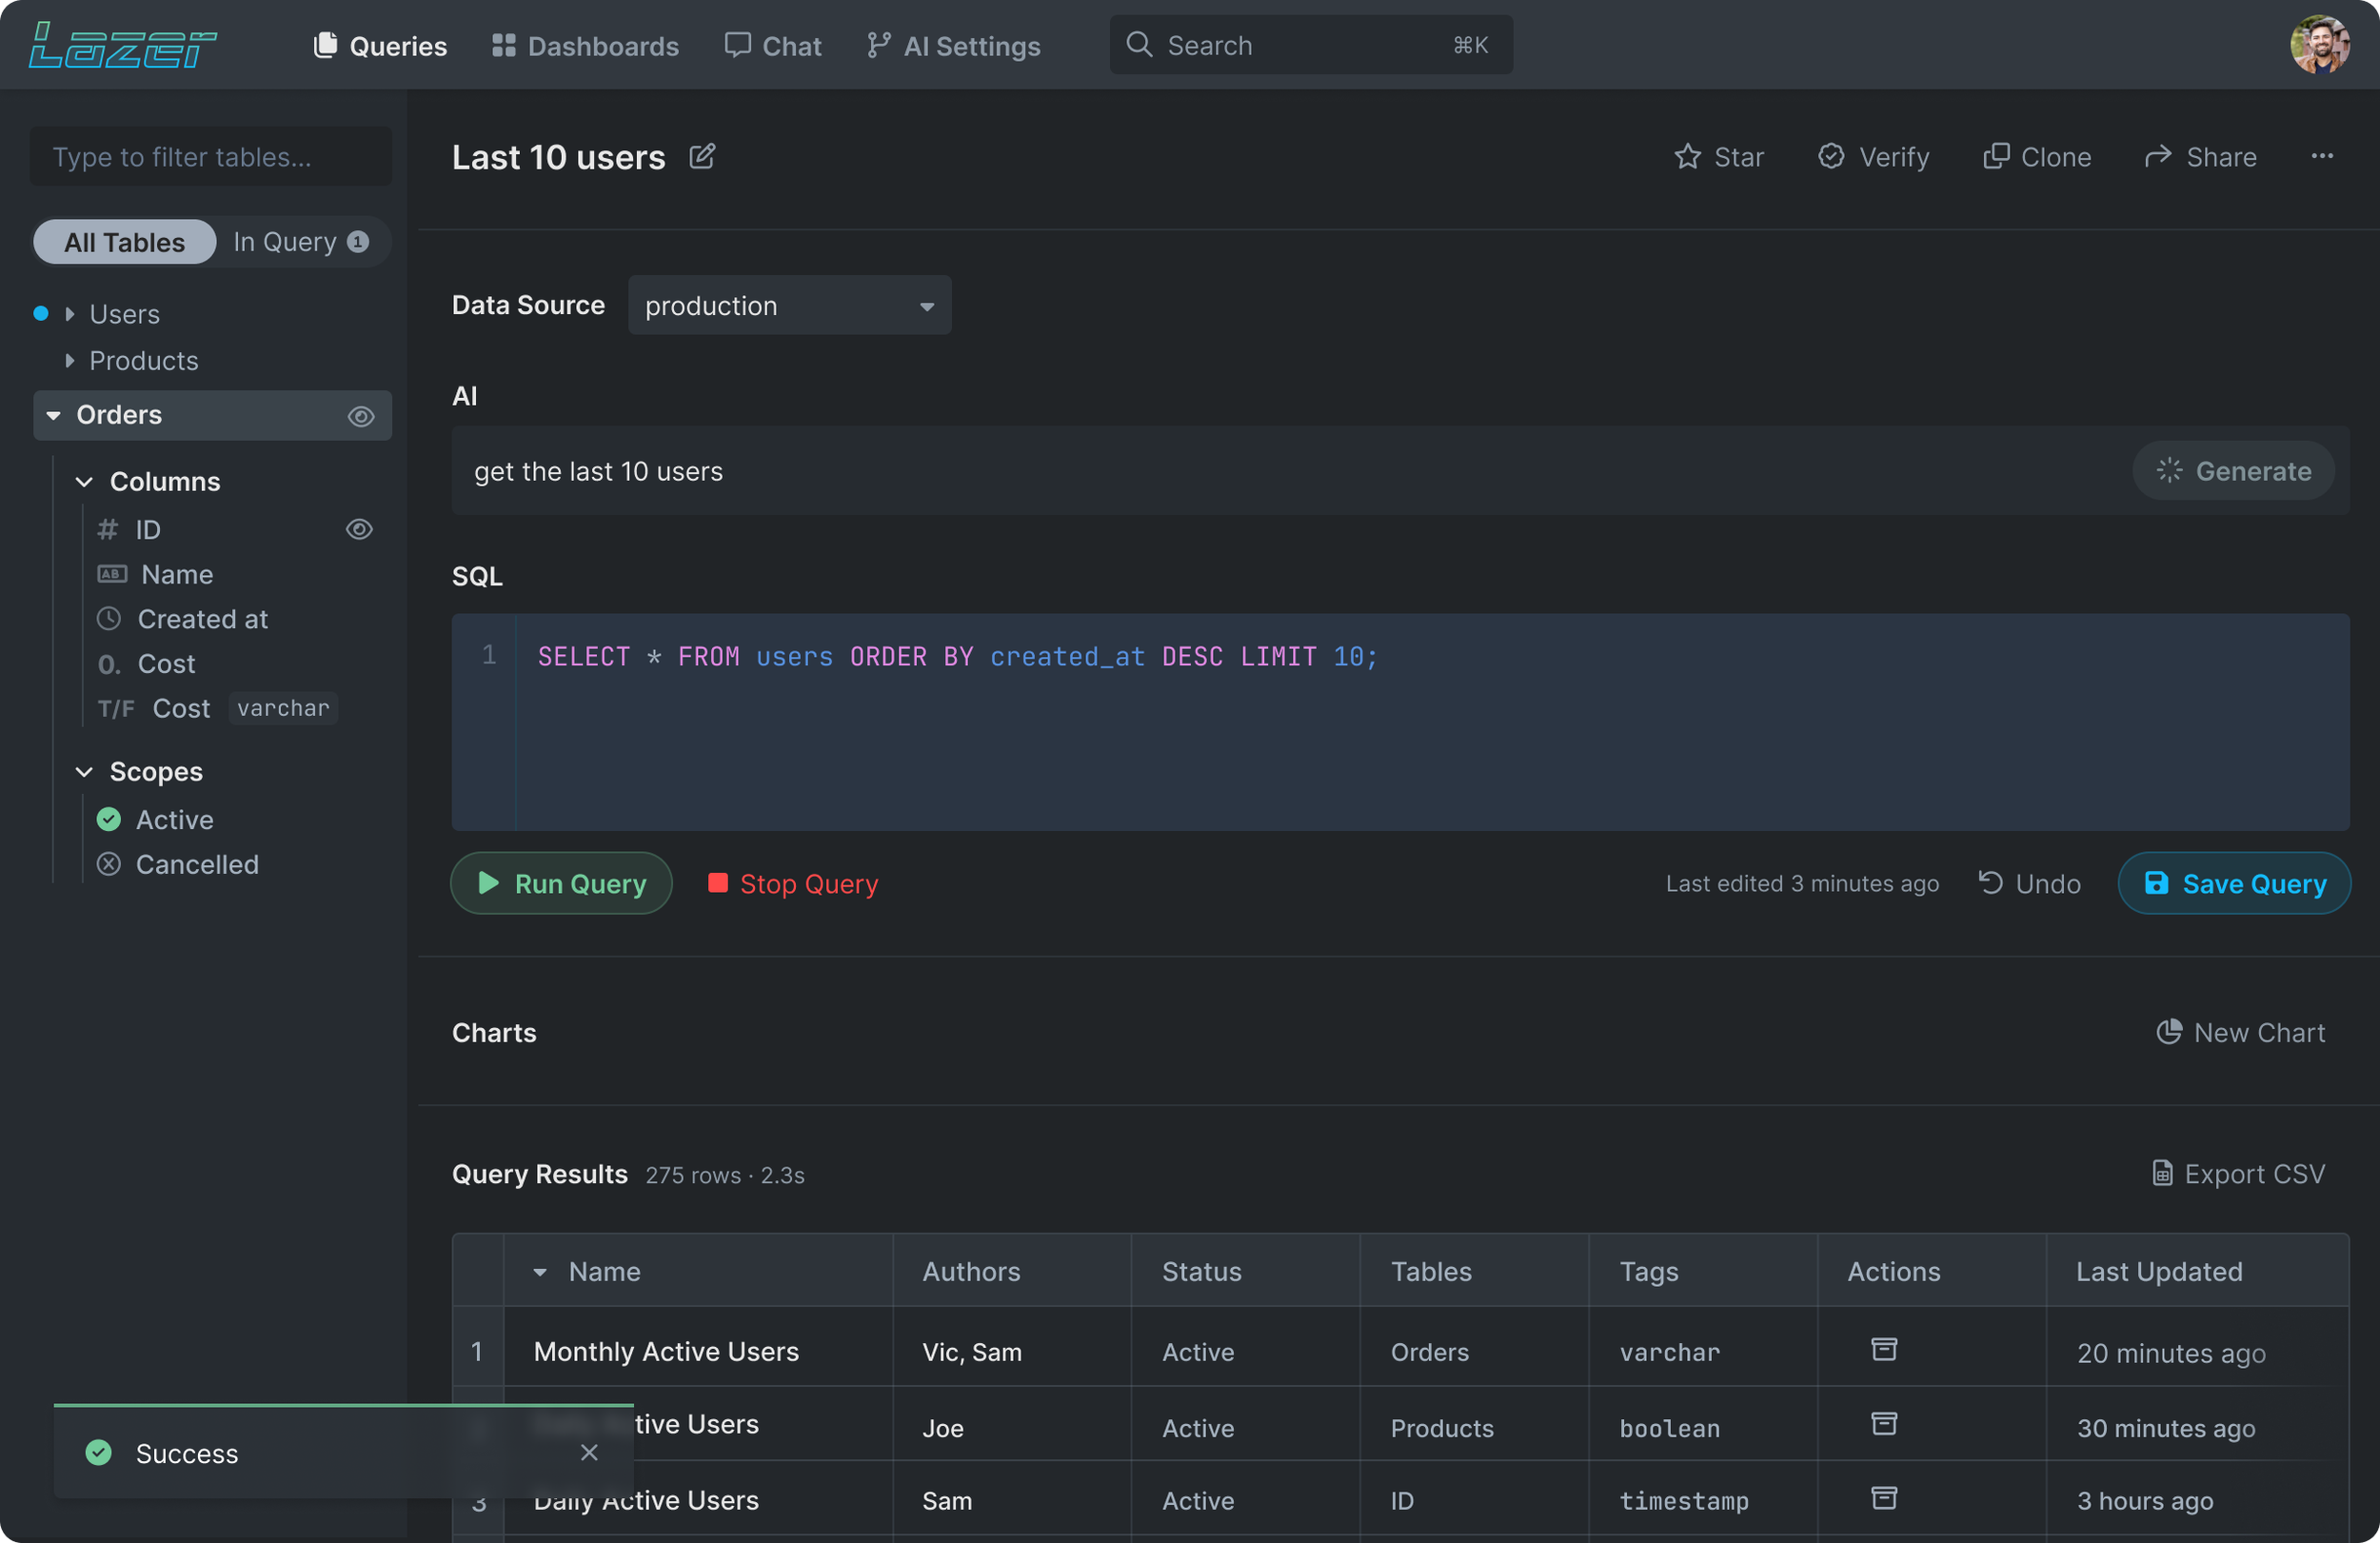This screenshot has height=1543, width=2380.
Task: Focus the Type to filter tables field
Action: click(x=210, y=157)
